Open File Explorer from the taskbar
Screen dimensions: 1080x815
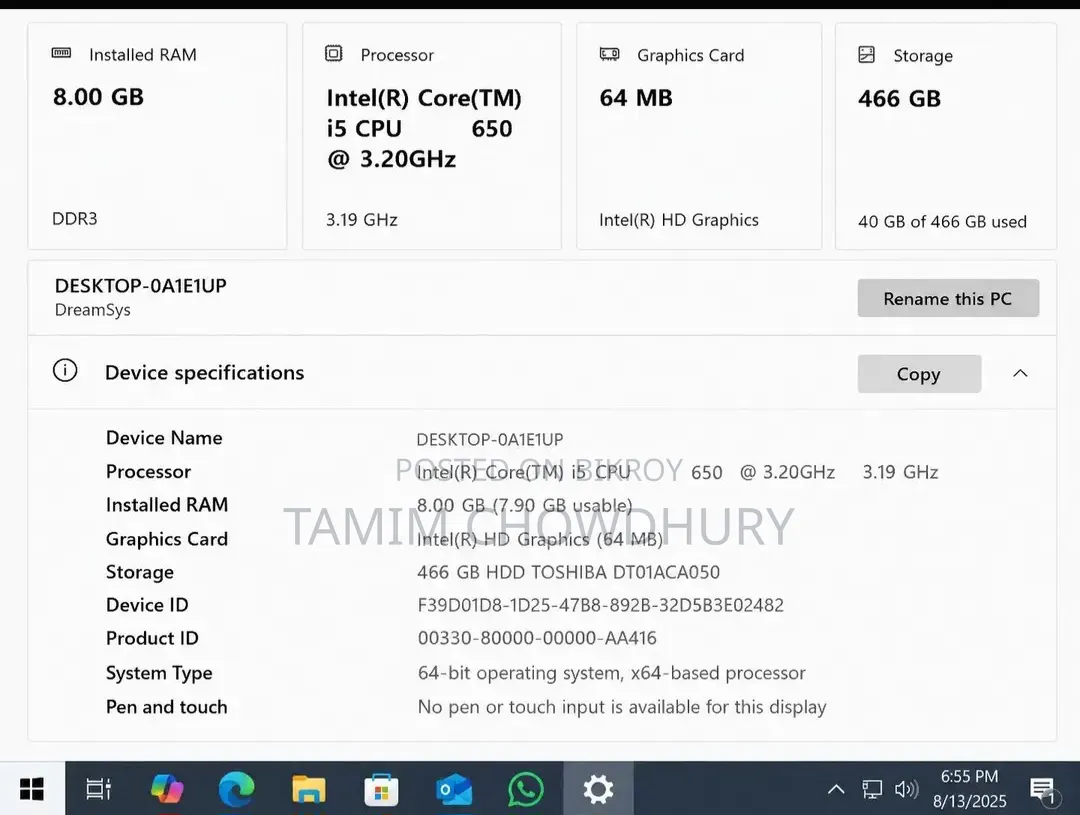pyautogui.click(x=309, y=789)
